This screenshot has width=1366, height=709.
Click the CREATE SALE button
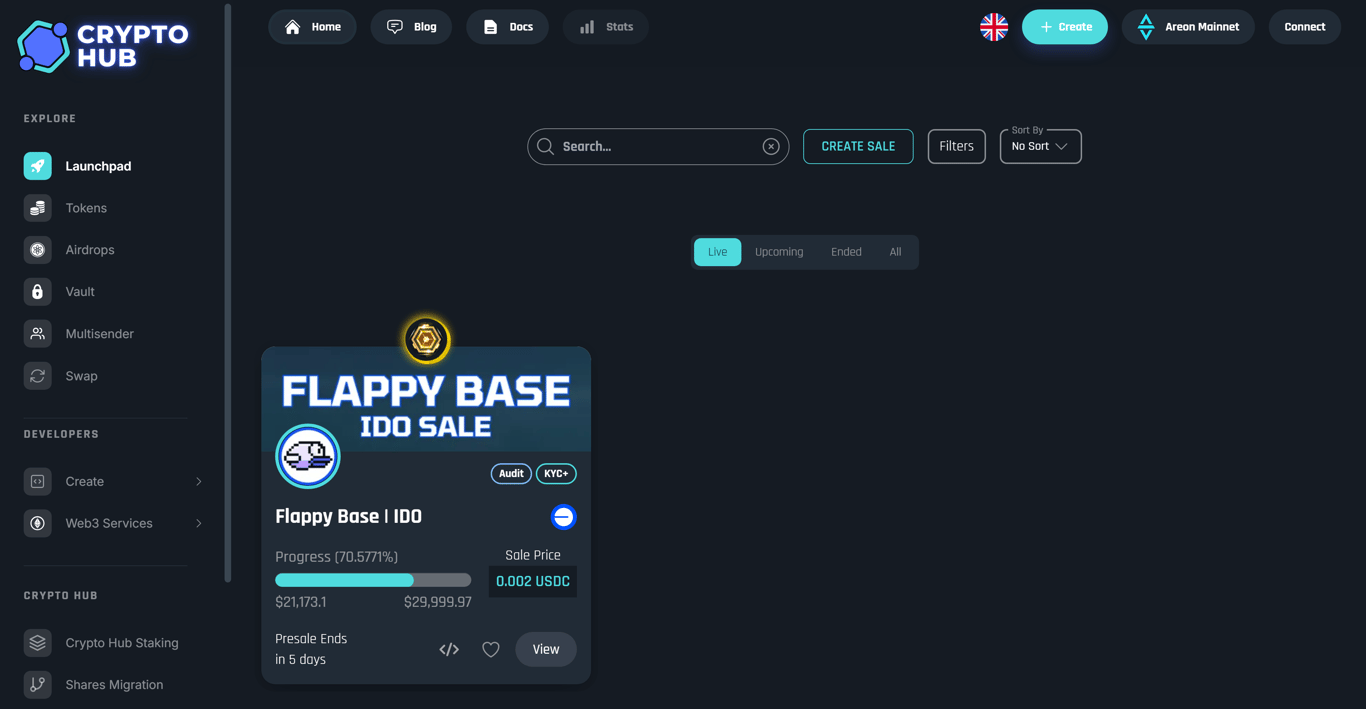click(x=858, y=146)
